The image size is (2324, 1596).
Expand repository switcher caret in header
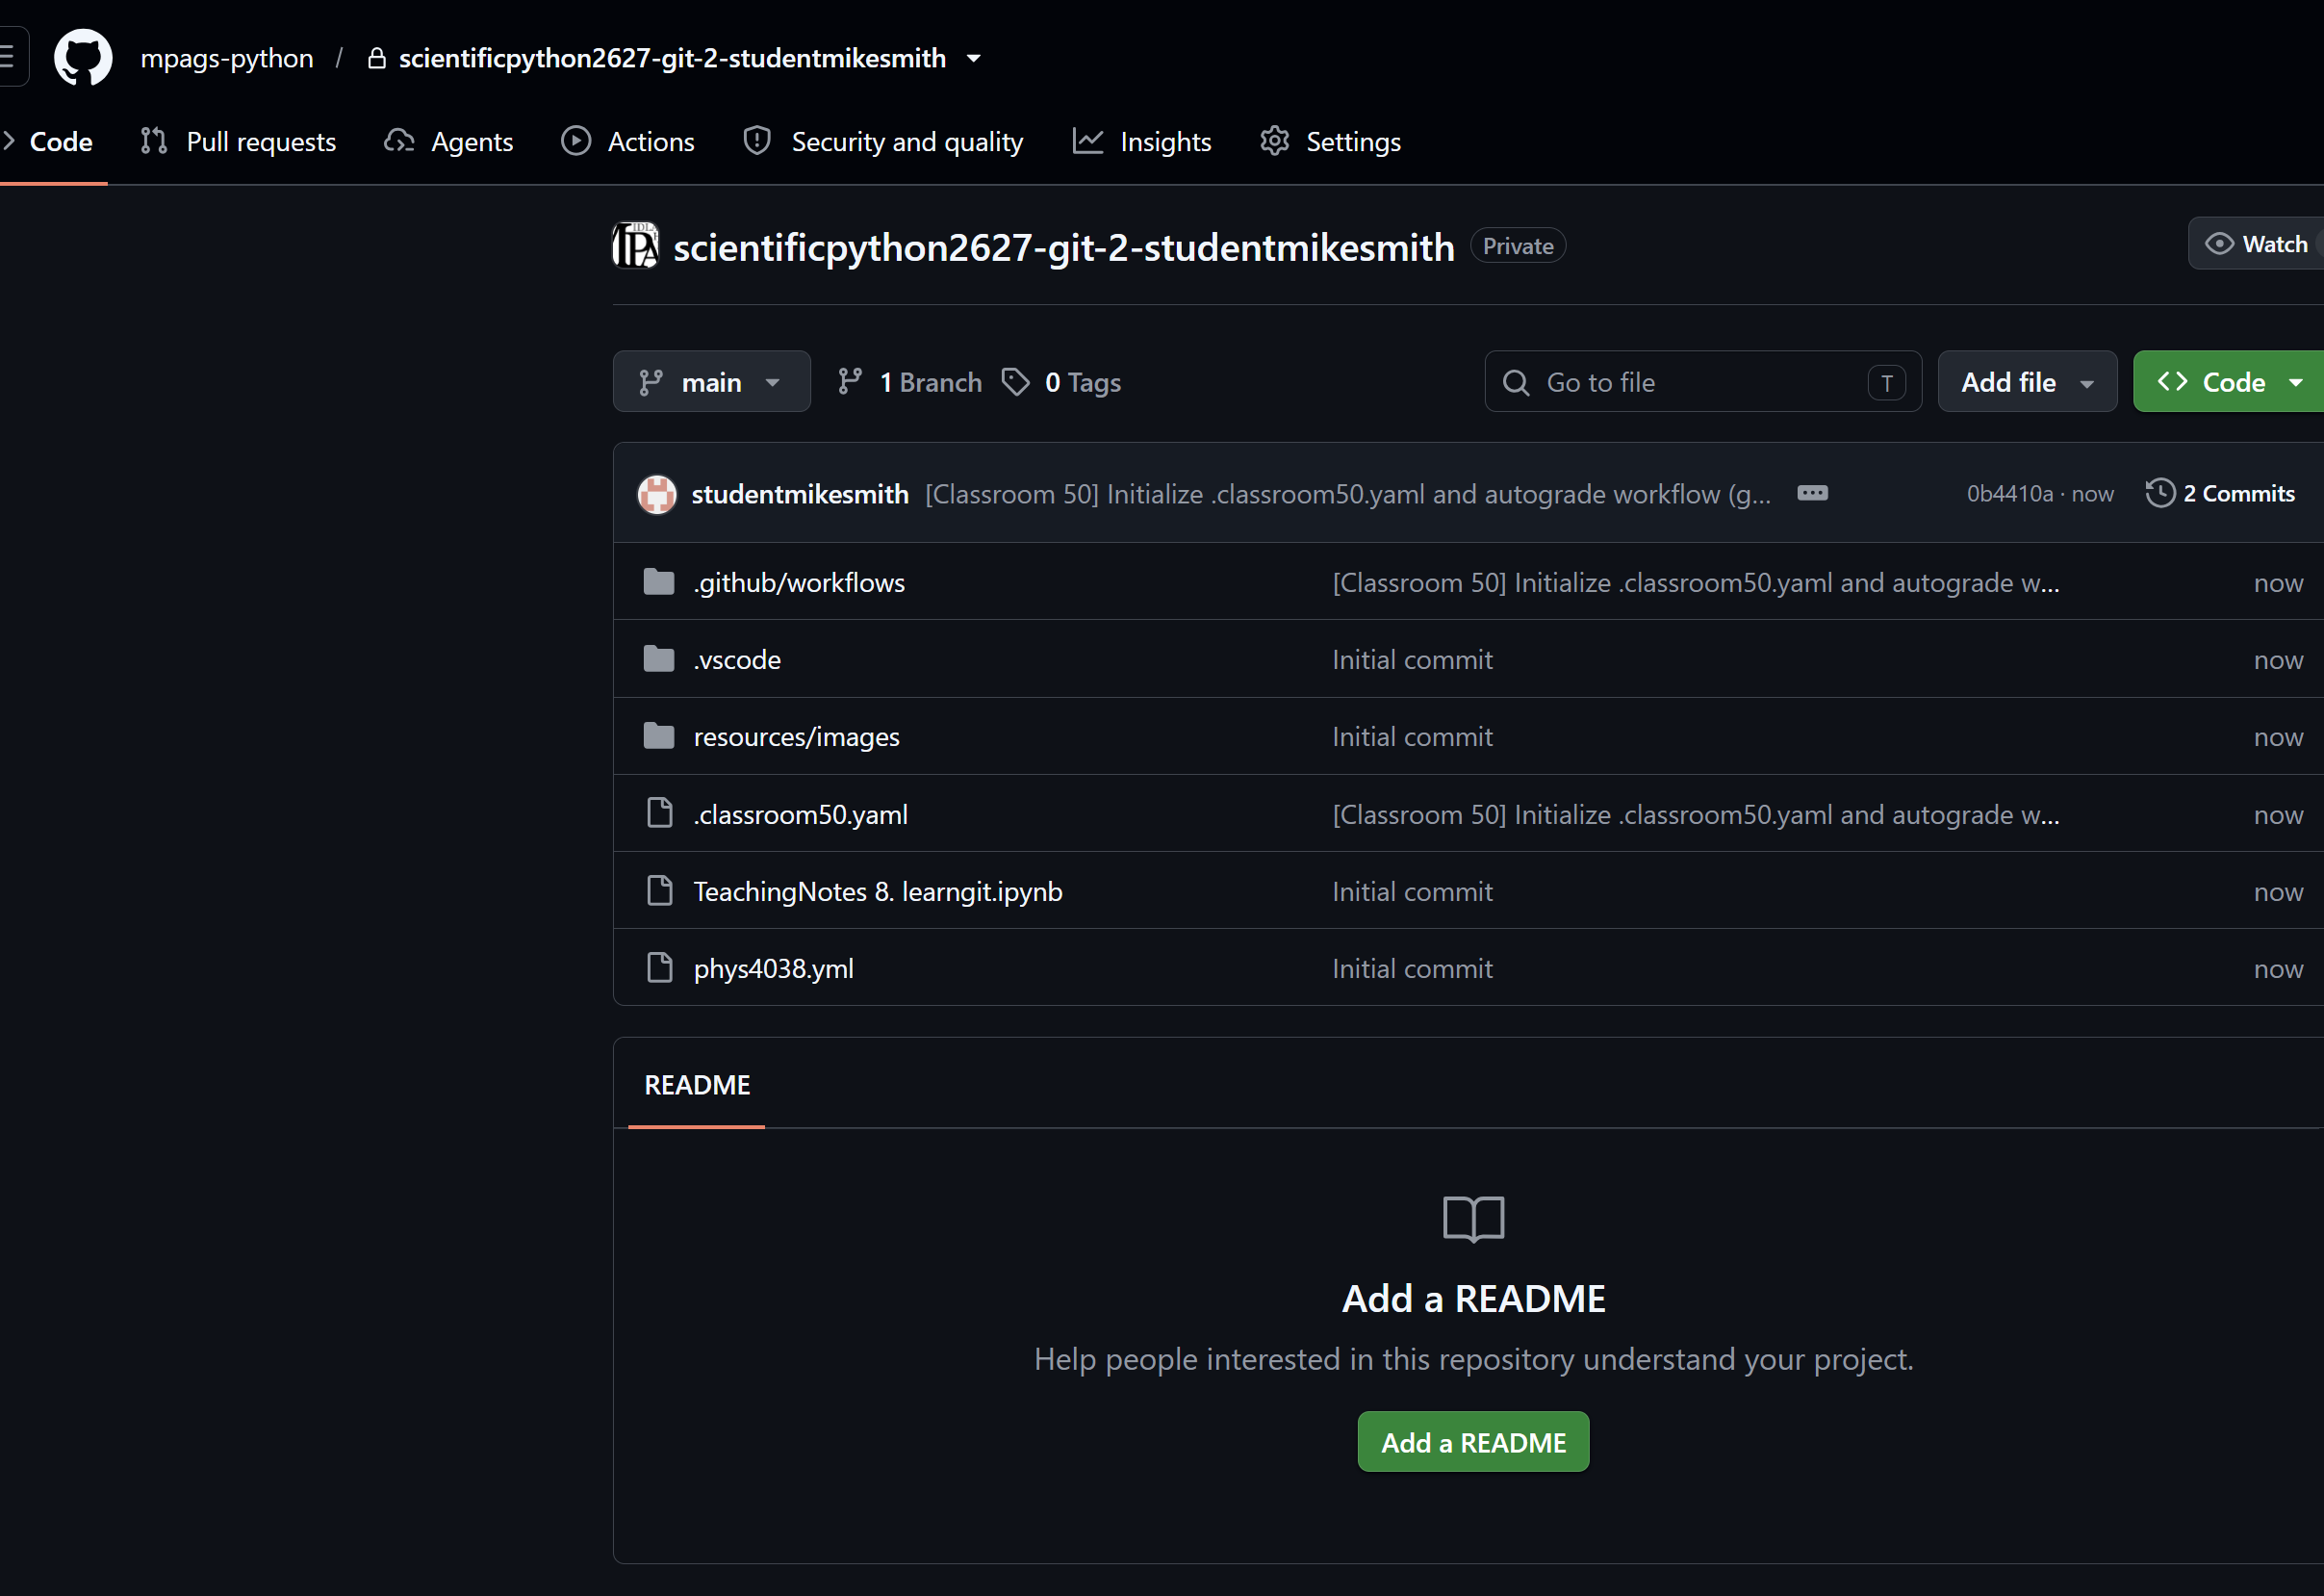pyautogui.click(x=974, y=59)
